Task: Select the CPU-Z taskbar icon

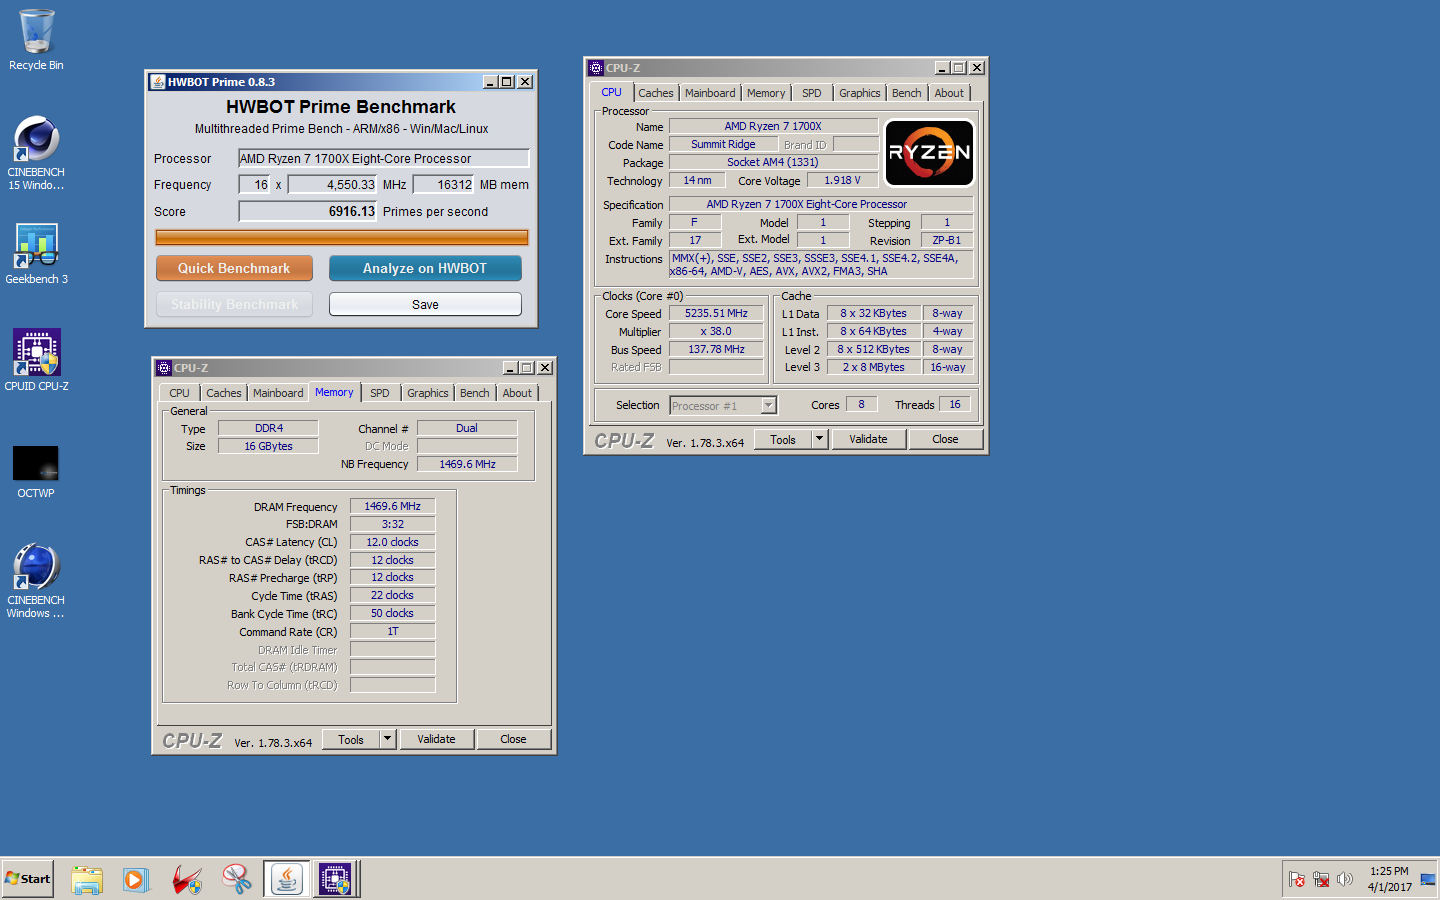Action: (x=335, y=879)
